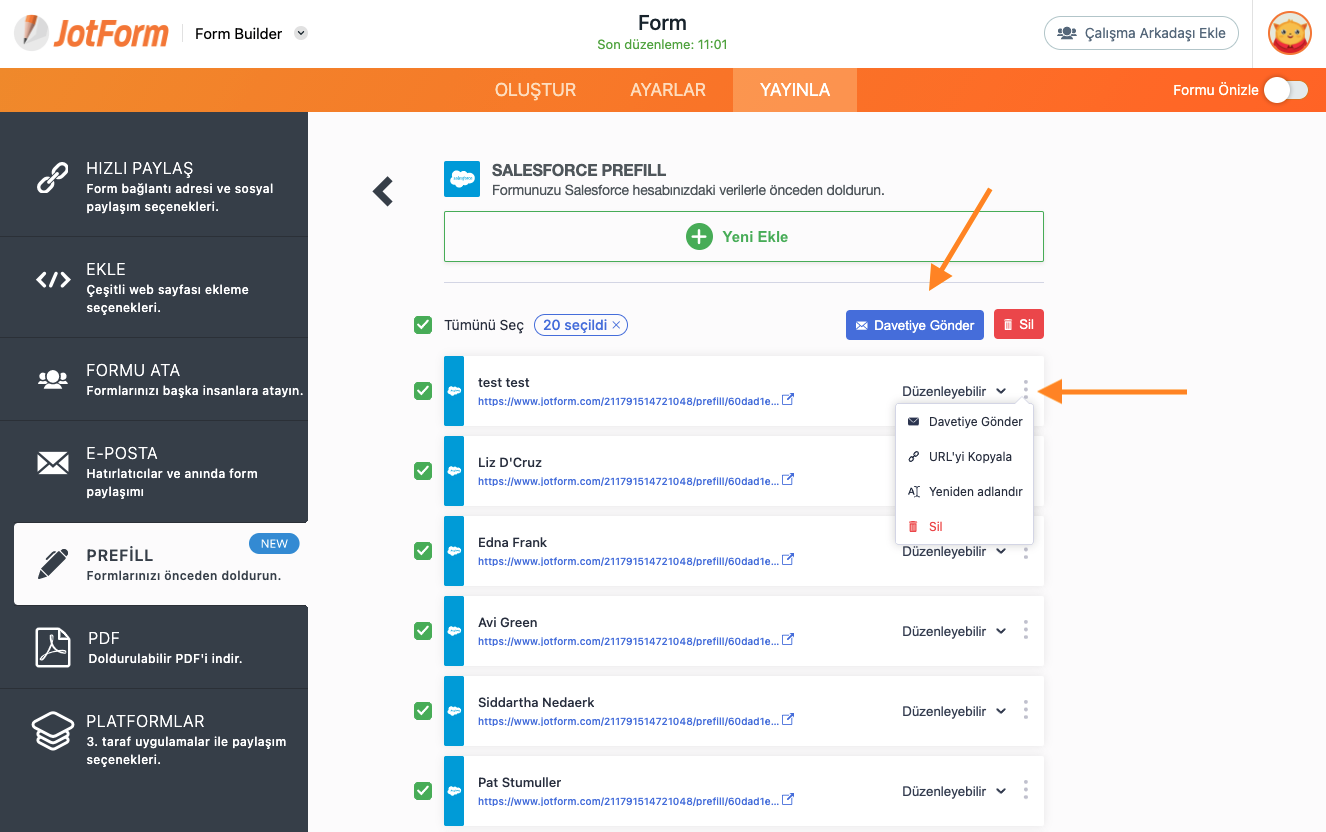This screenshot has width=1326, height=832.
Task: Click the Salesforce Prefill header logo
Action: 462,179
